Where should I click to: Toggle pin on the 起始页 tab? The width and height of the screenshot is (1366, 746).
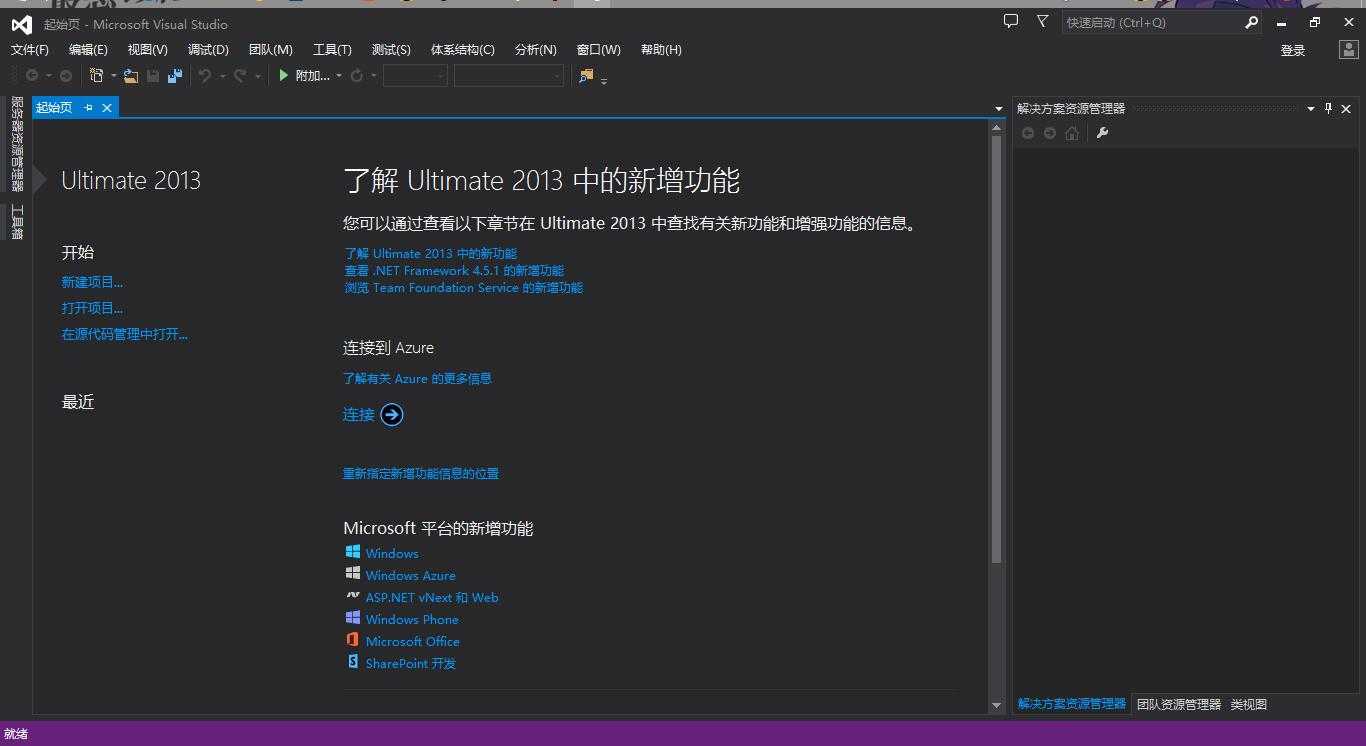click(88, 108)
